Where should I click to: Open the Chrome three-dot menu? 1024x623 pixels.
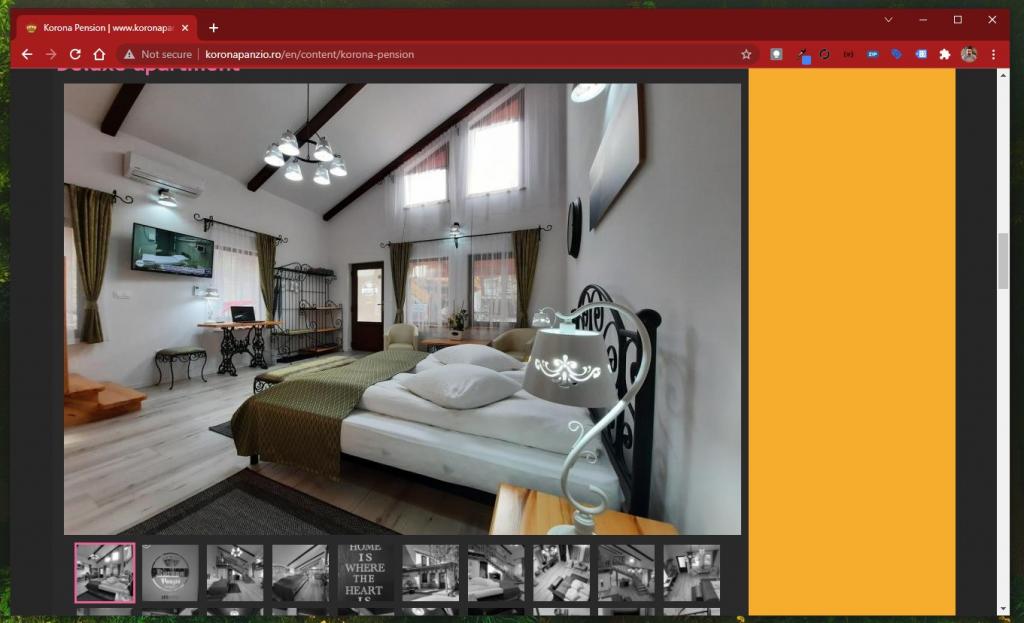[993, 54]
